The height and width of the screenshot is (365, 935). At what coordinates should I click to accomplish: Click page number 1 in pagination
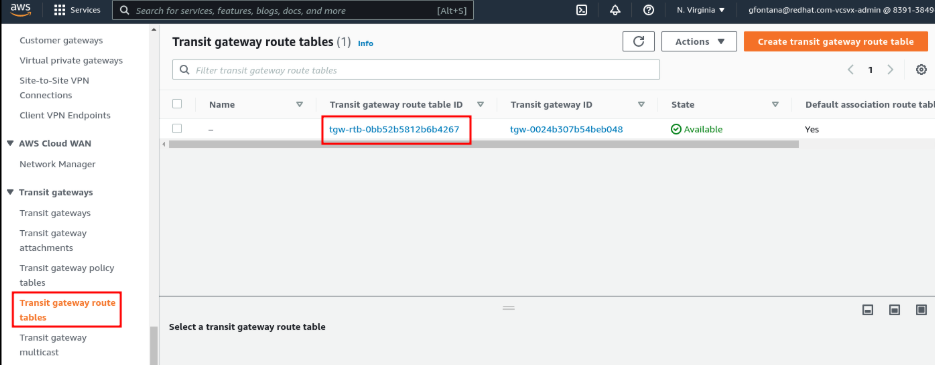(871, 70)
